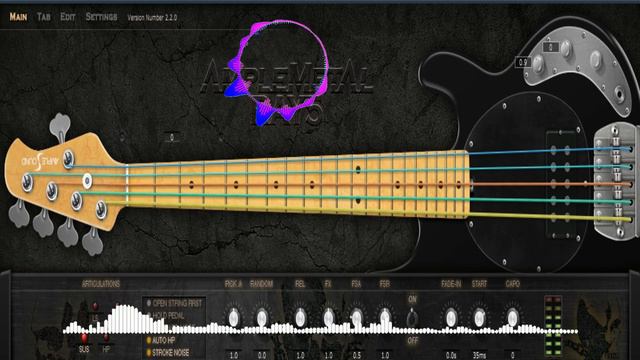This screenshot has height=360, width=640.
Task: Click the Start knob
Action: [480, 318]
